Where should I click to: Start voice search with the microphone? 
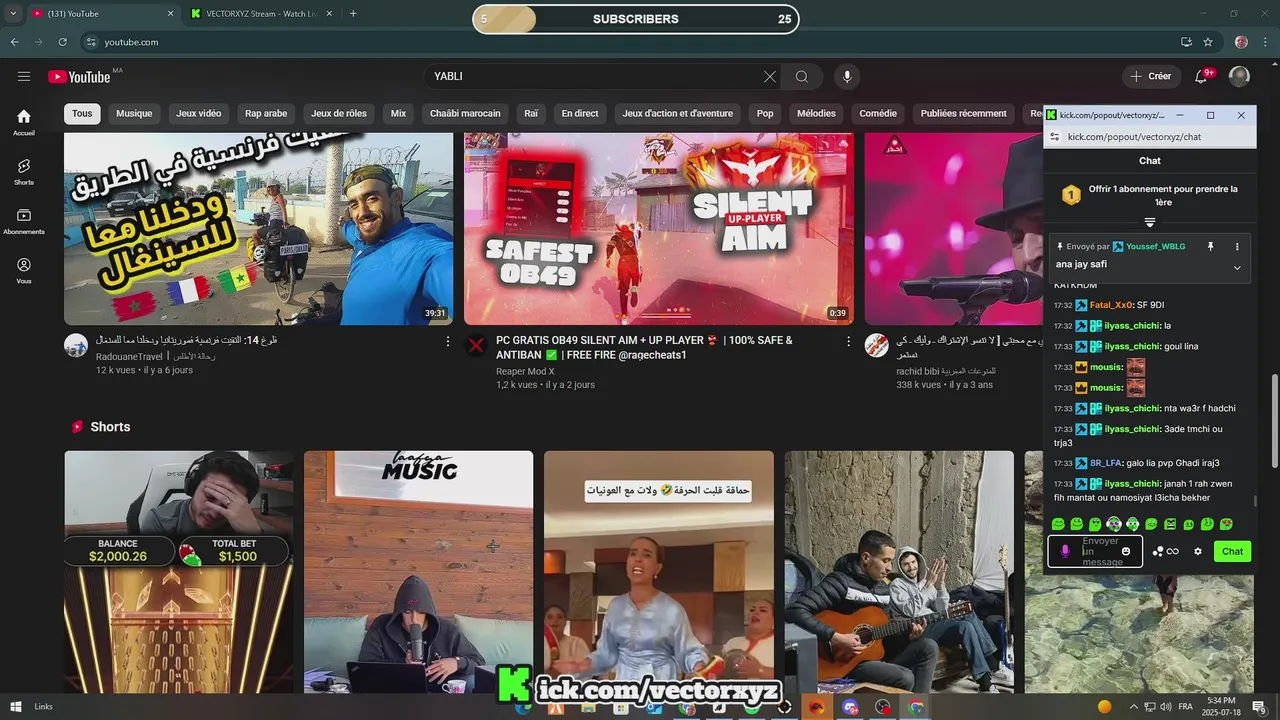[847, 77]
